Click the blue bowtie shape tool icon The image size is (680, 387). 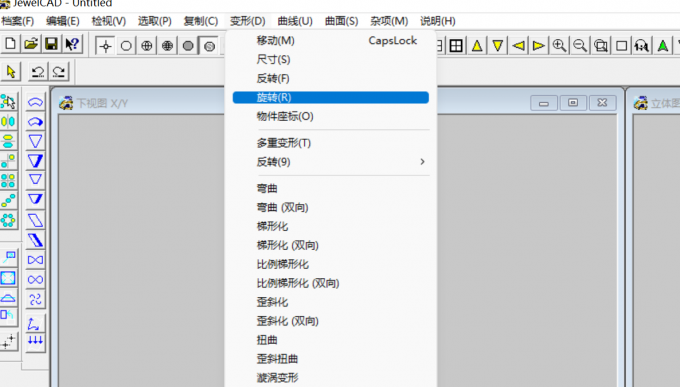(35, 260)
